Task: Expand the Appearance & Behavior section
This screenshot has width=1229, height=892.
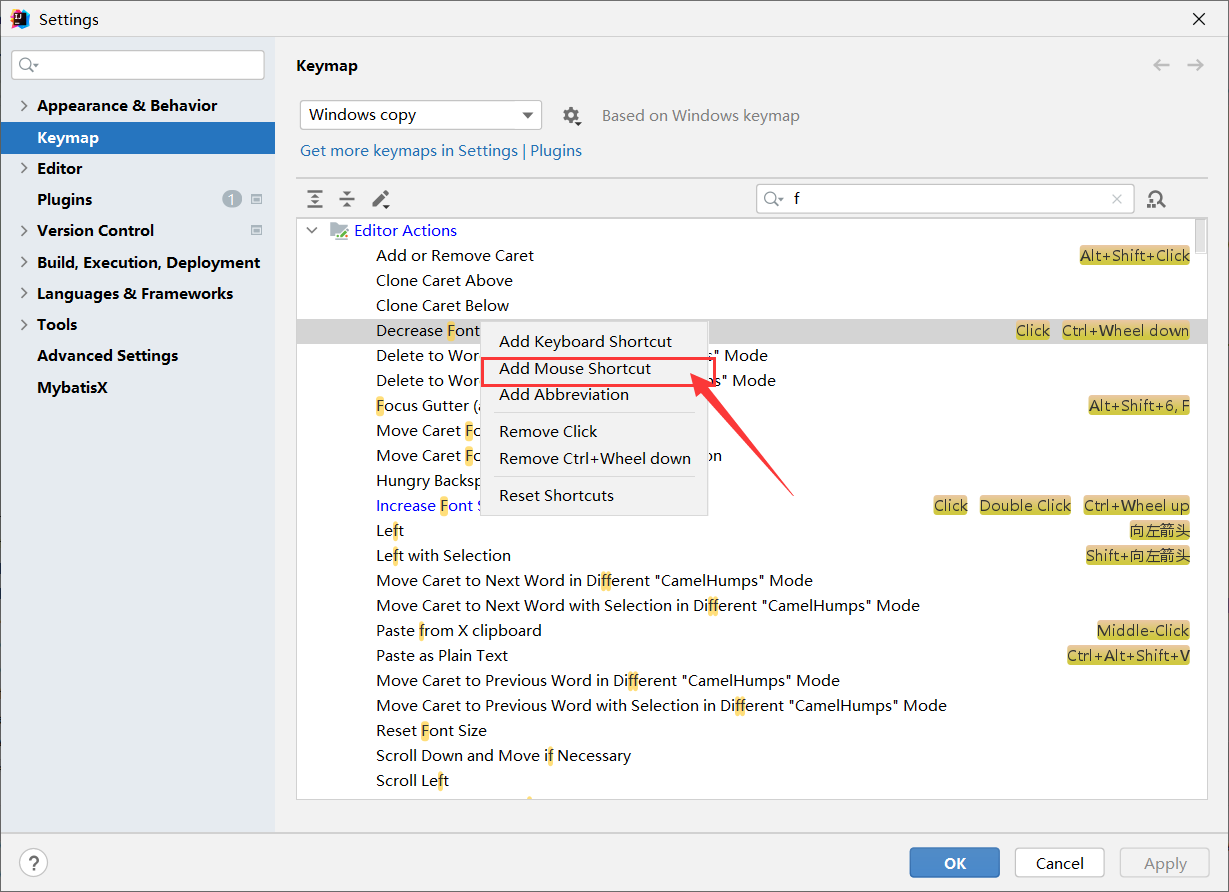Action: click(24, 106)
